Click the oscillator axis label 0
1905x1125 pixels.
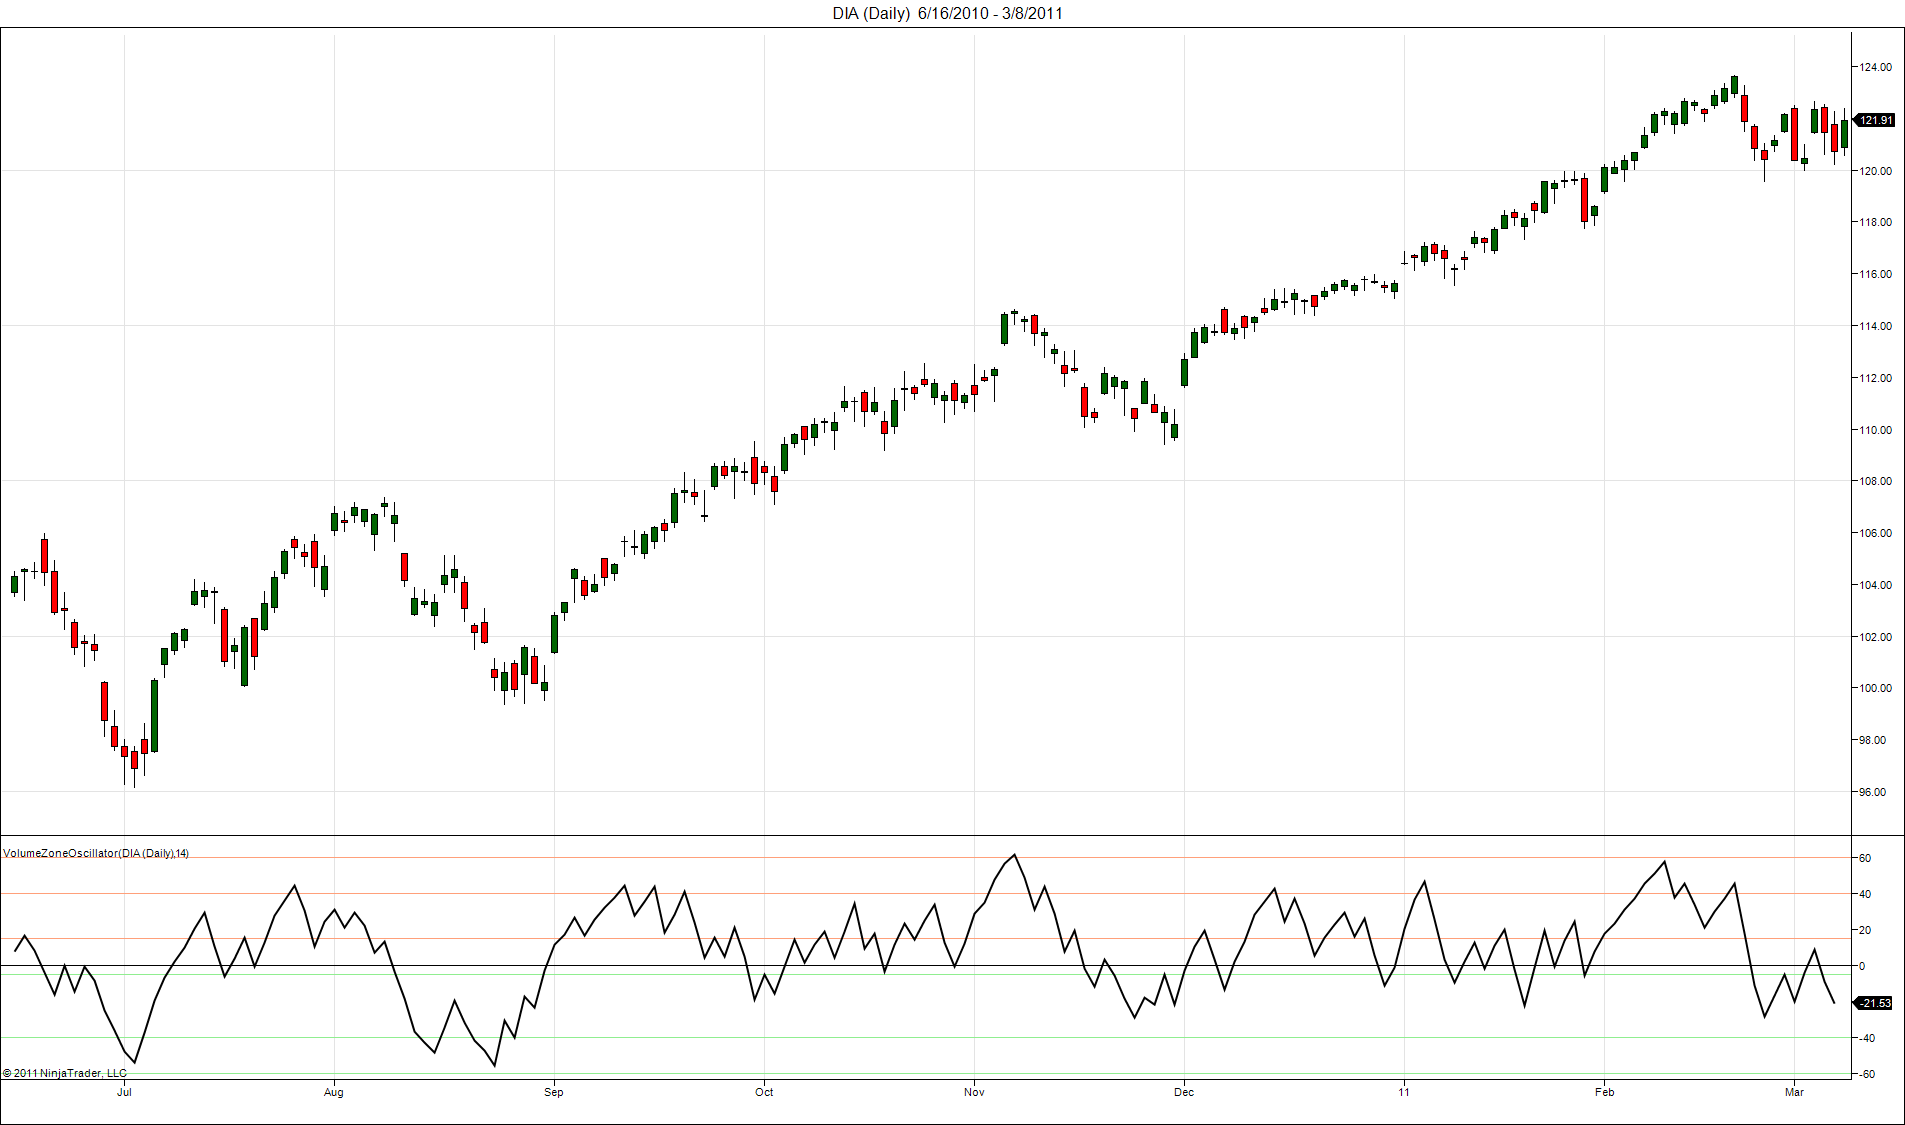point(1862,966)
